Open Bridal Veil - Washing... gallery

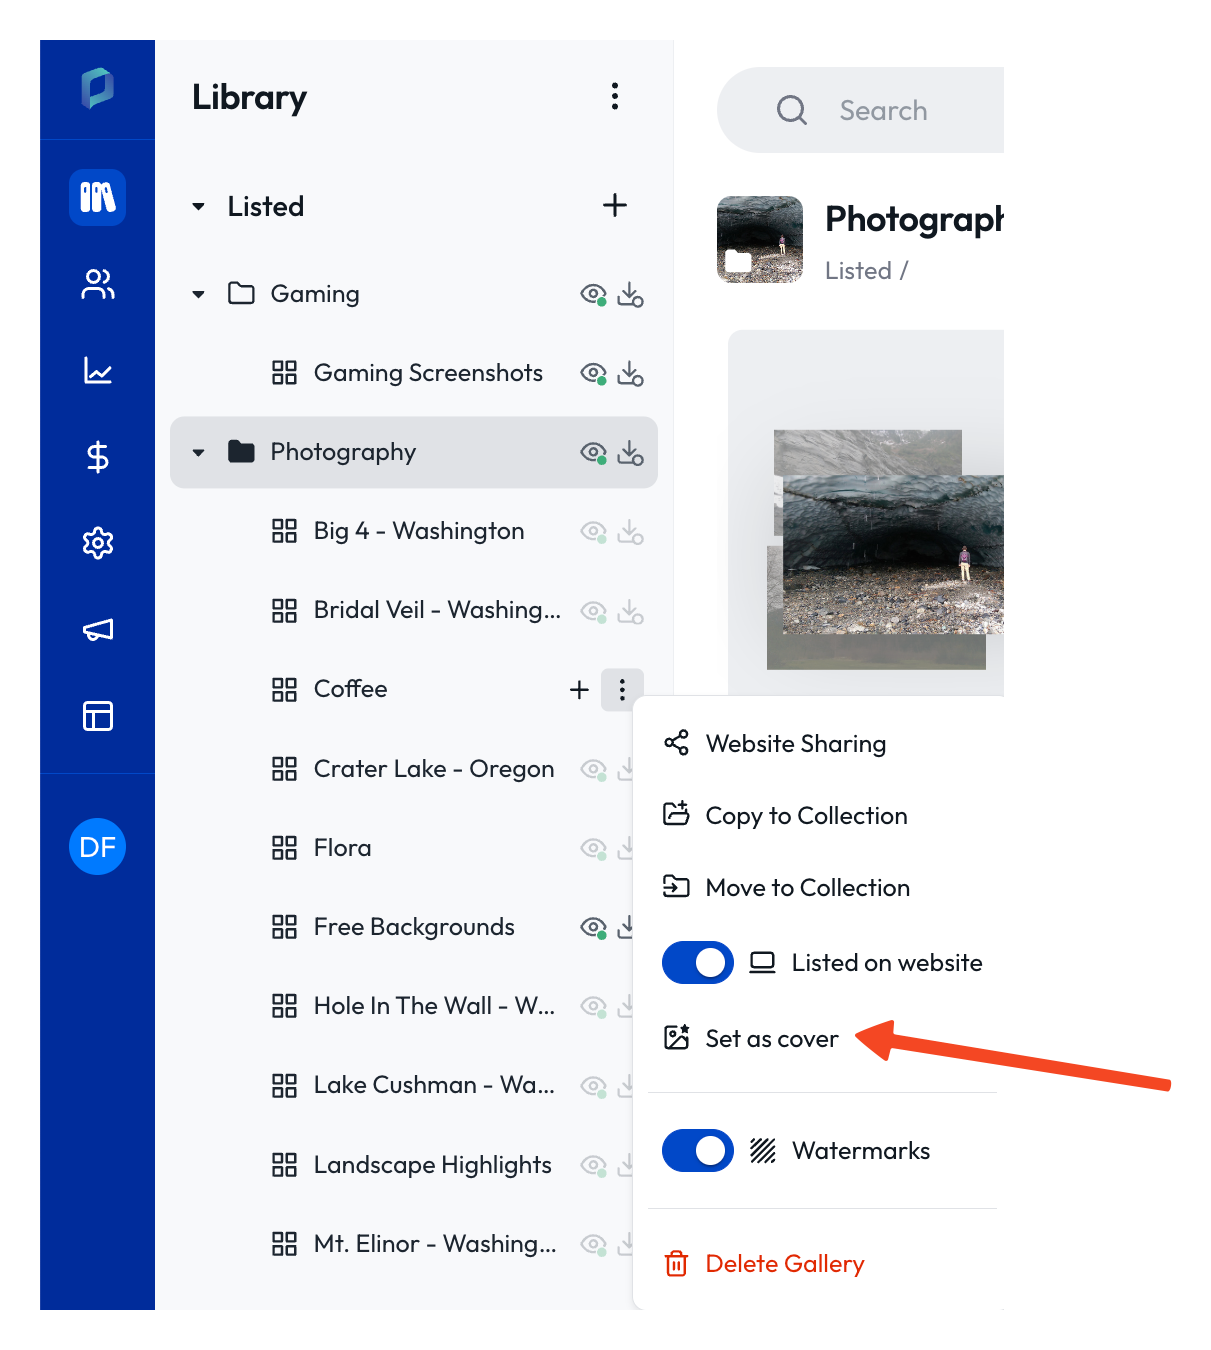(x=437, y=610)
